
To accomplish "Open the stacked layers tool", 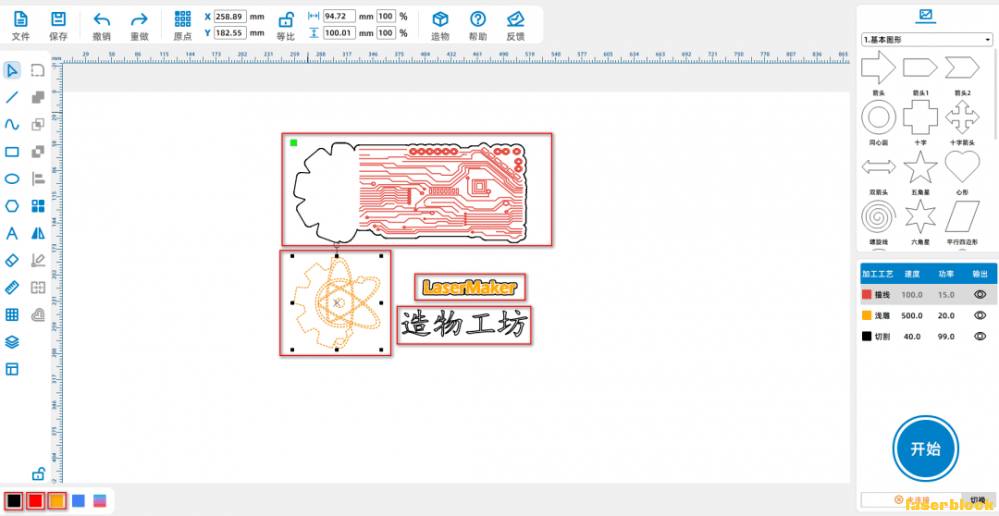I will pos(11,341).
